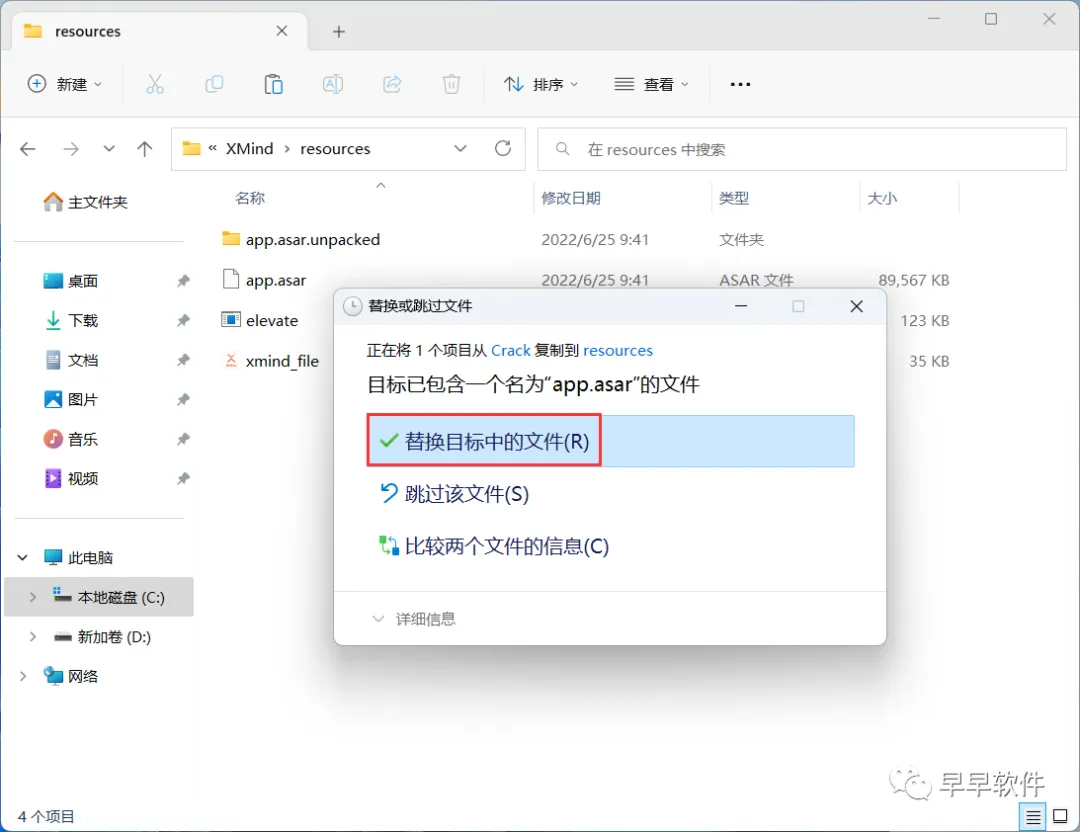Close the resources tab

pyautogui.click(x=282, y=31)
